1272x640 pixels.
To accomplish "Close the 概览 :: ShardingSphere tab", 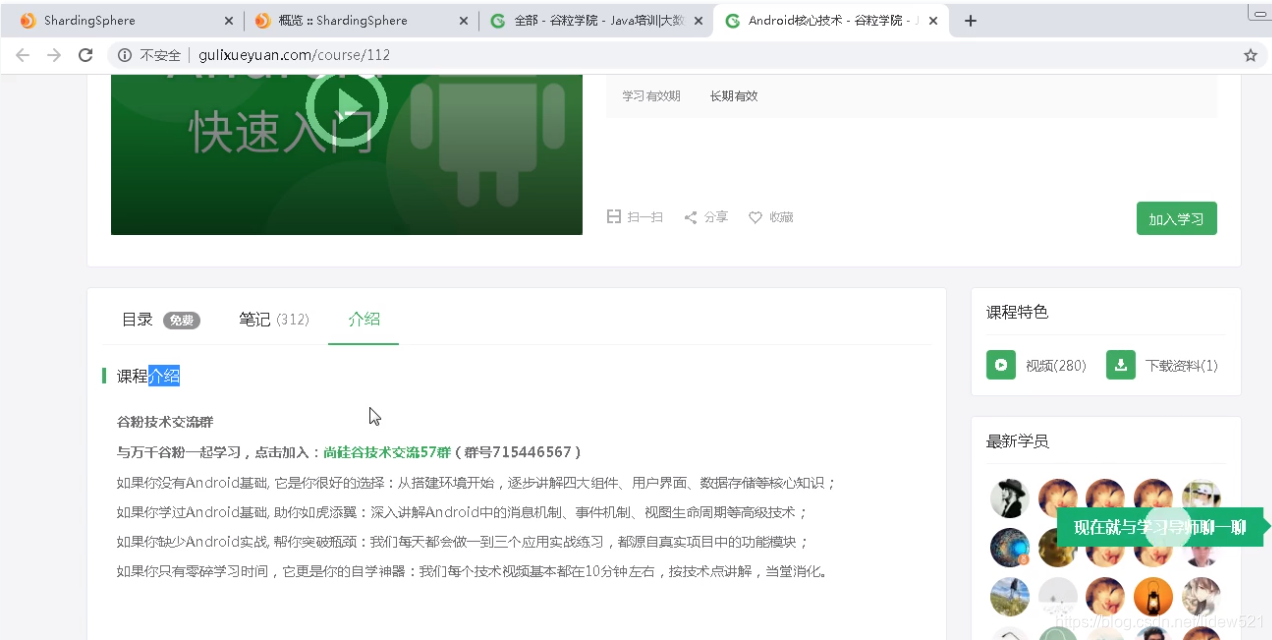I will coord(464,20).
